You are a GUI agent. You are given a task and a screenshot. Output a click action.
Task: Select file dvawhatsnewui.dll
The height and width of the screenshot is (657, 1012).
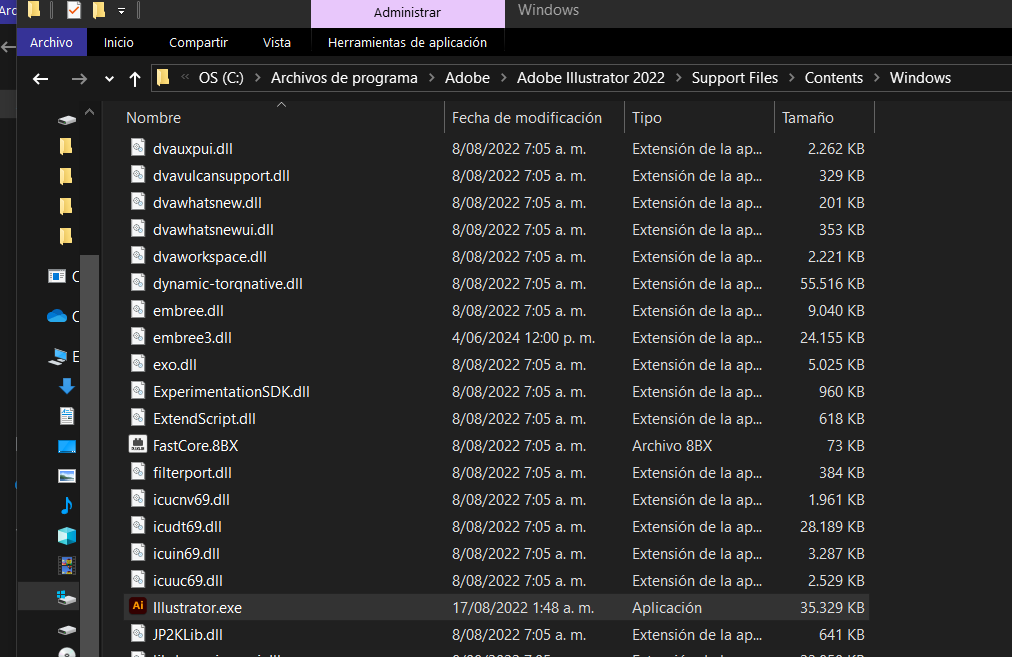pos(213,229)
